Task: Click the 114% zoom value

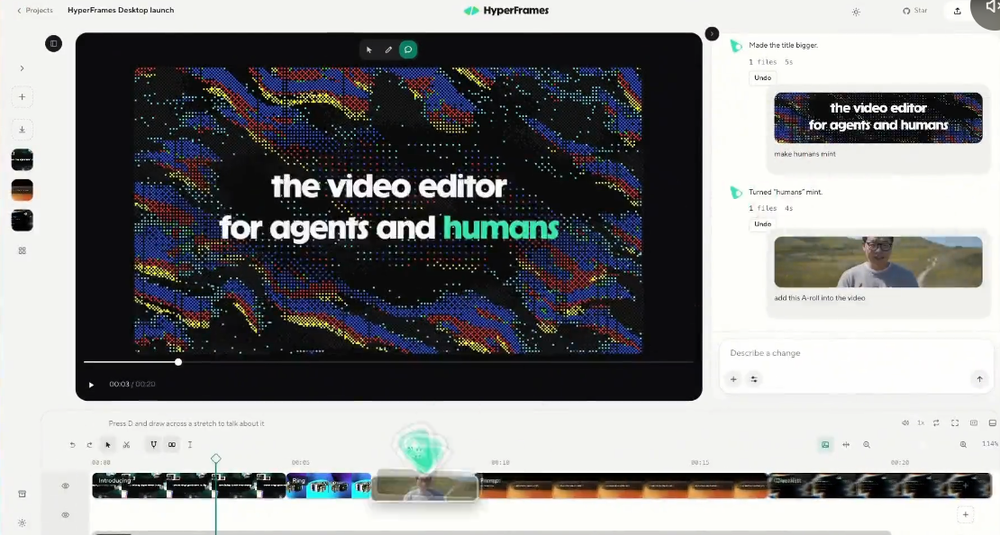Action: 990,444
